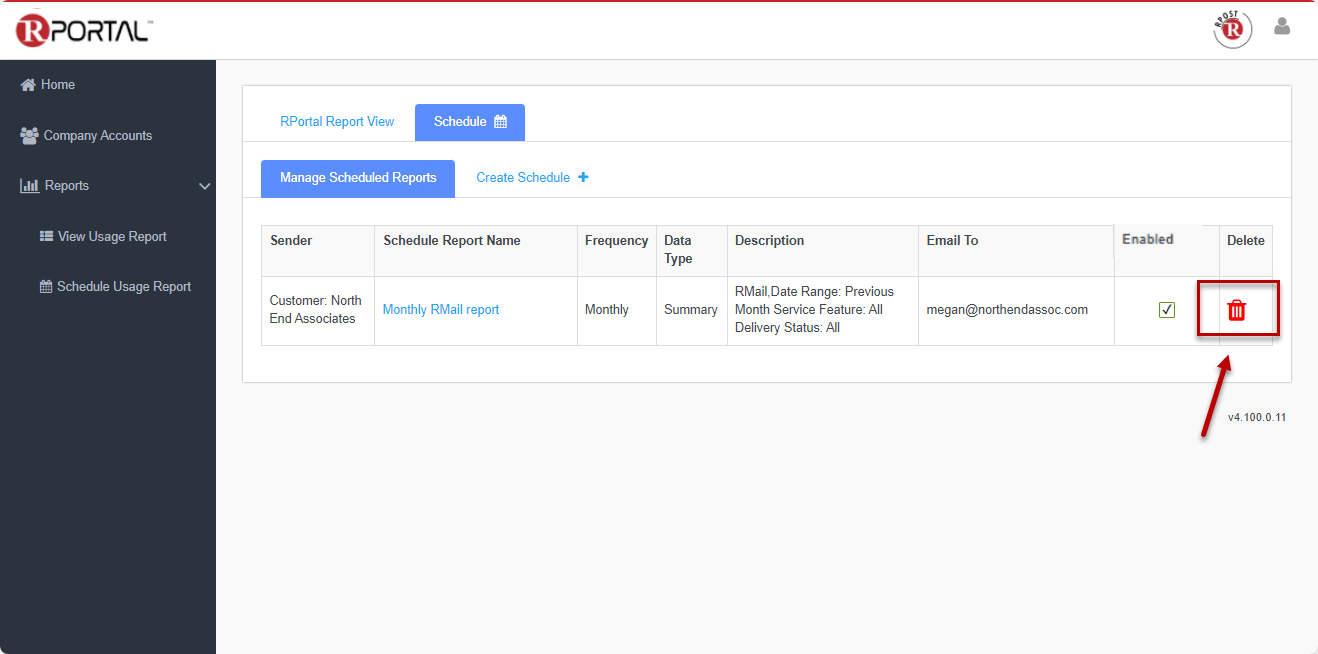
Task: Open the Create Schedule tab
Action: point(523,178)
